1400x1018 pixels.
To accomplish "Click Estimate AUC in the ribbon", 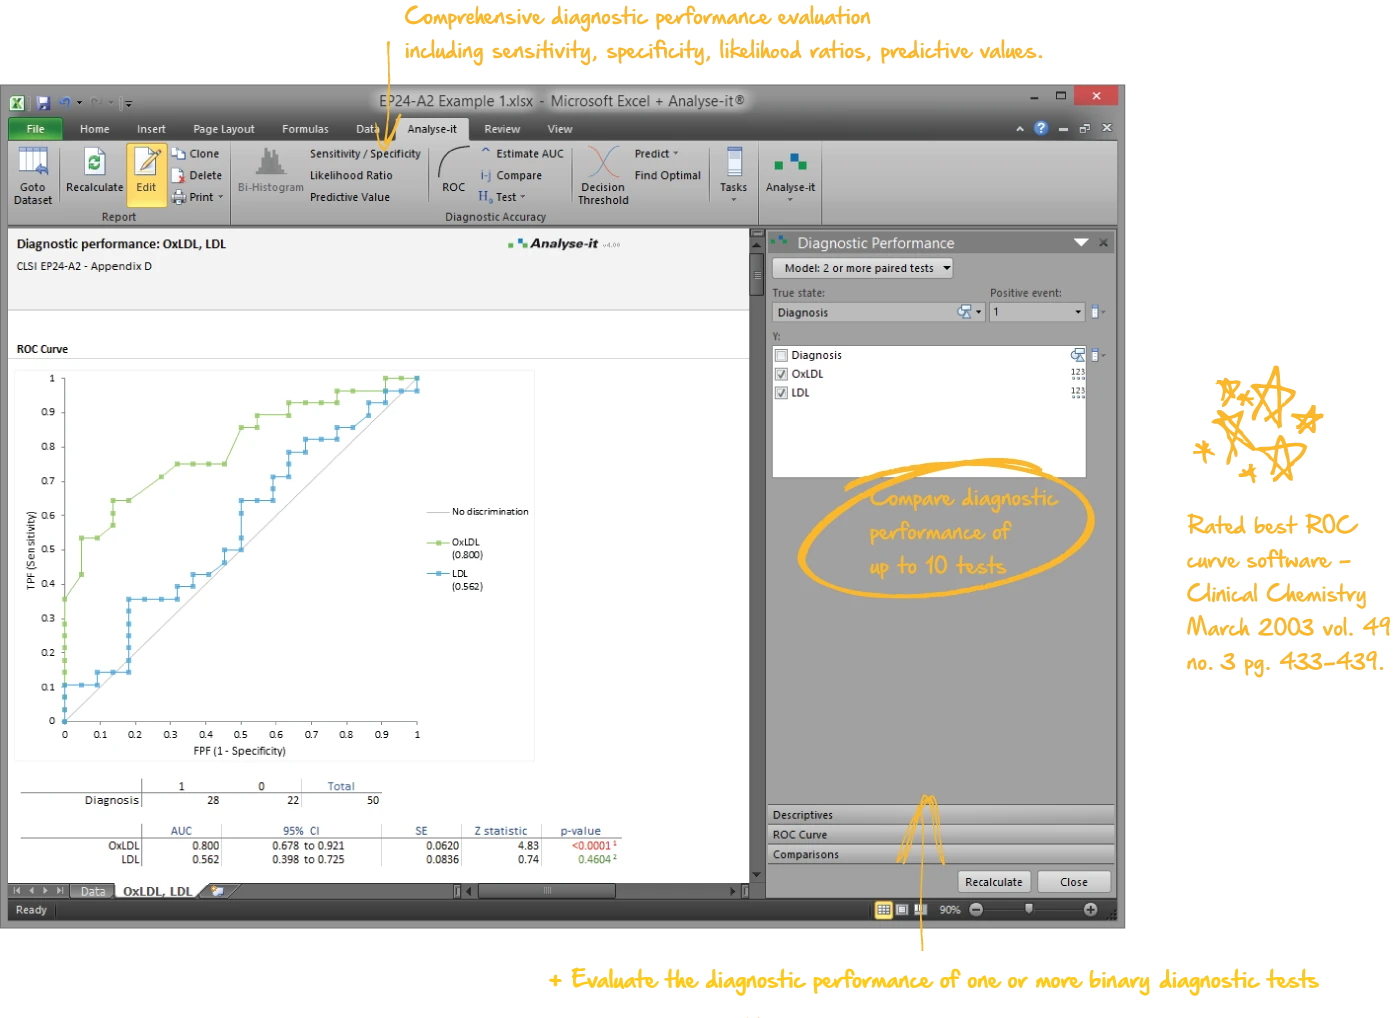I will tap(521, 154).
